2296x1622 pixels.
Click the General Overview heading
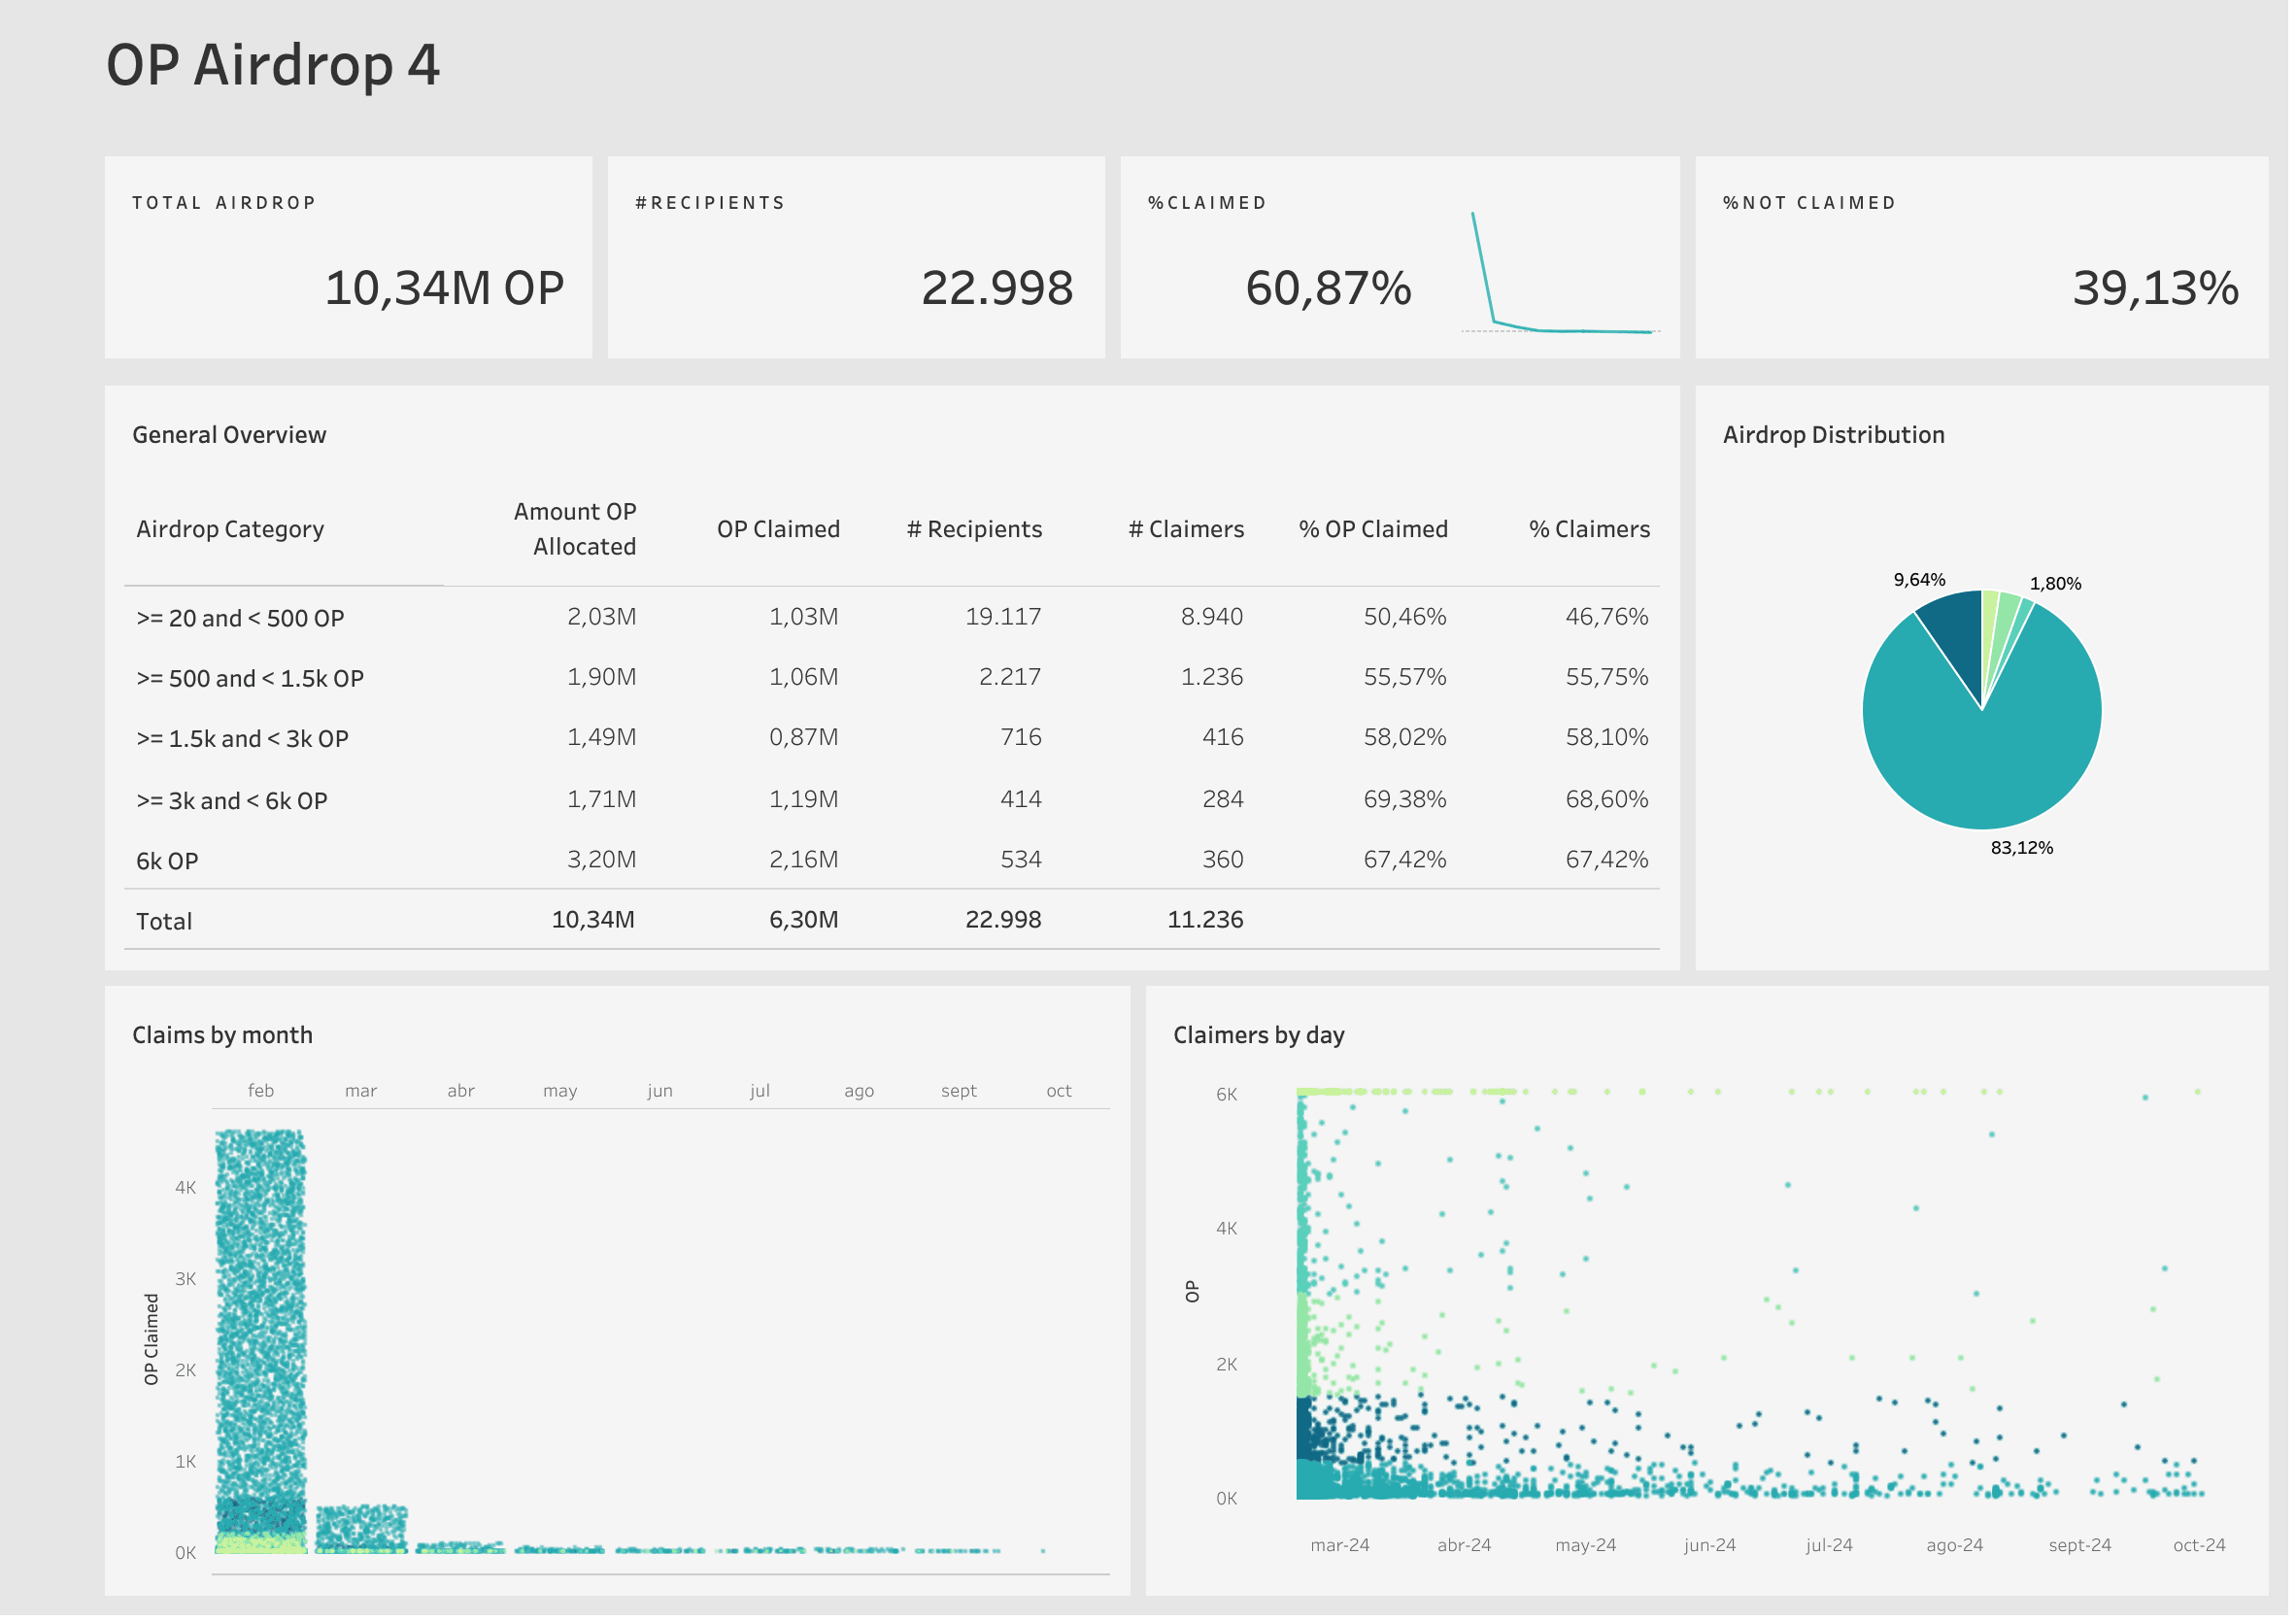[x=230, y=436]
